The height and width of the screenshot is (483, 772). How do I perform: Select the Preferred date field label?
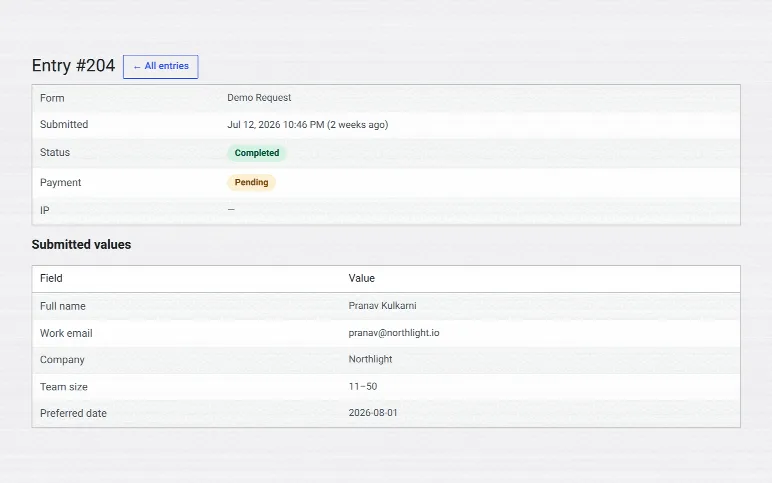tap(73, 413)
